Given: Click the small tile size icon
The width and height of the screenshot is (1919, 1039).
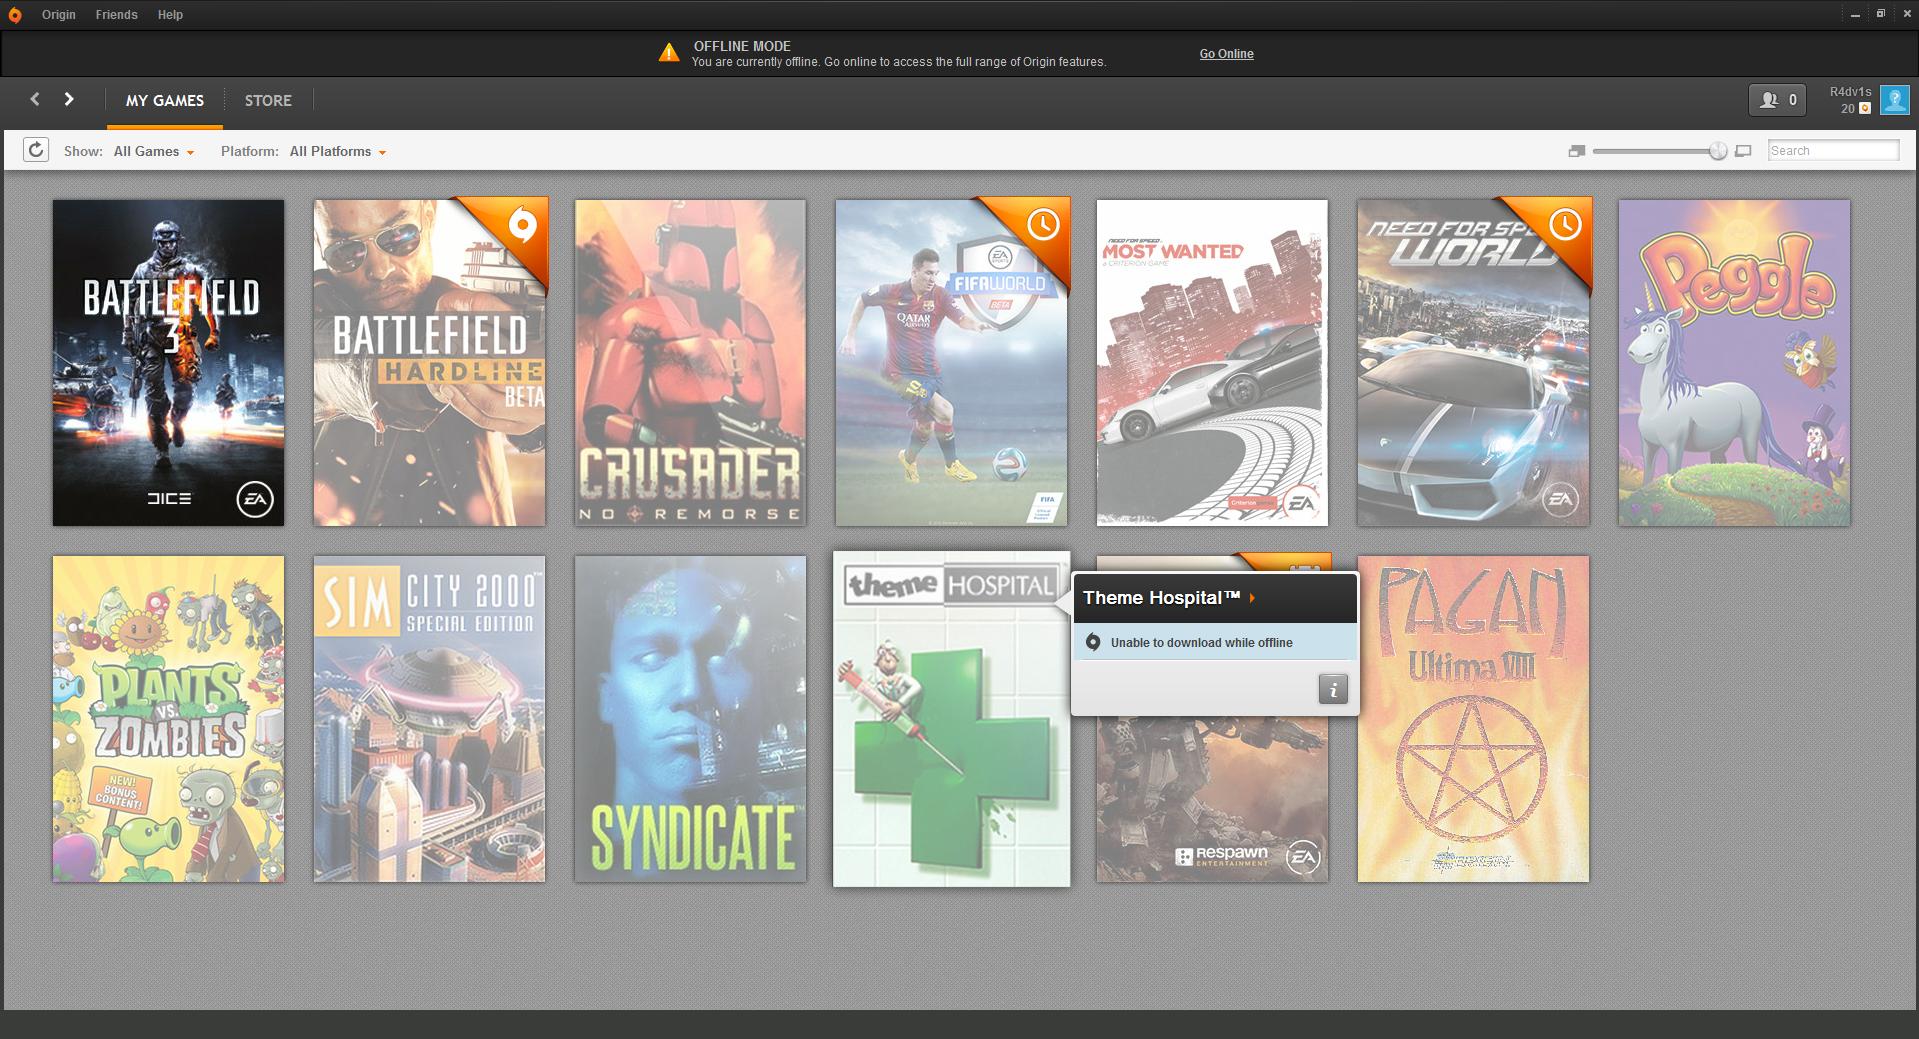Looking at the screenshot, I should coord(1577,151).
